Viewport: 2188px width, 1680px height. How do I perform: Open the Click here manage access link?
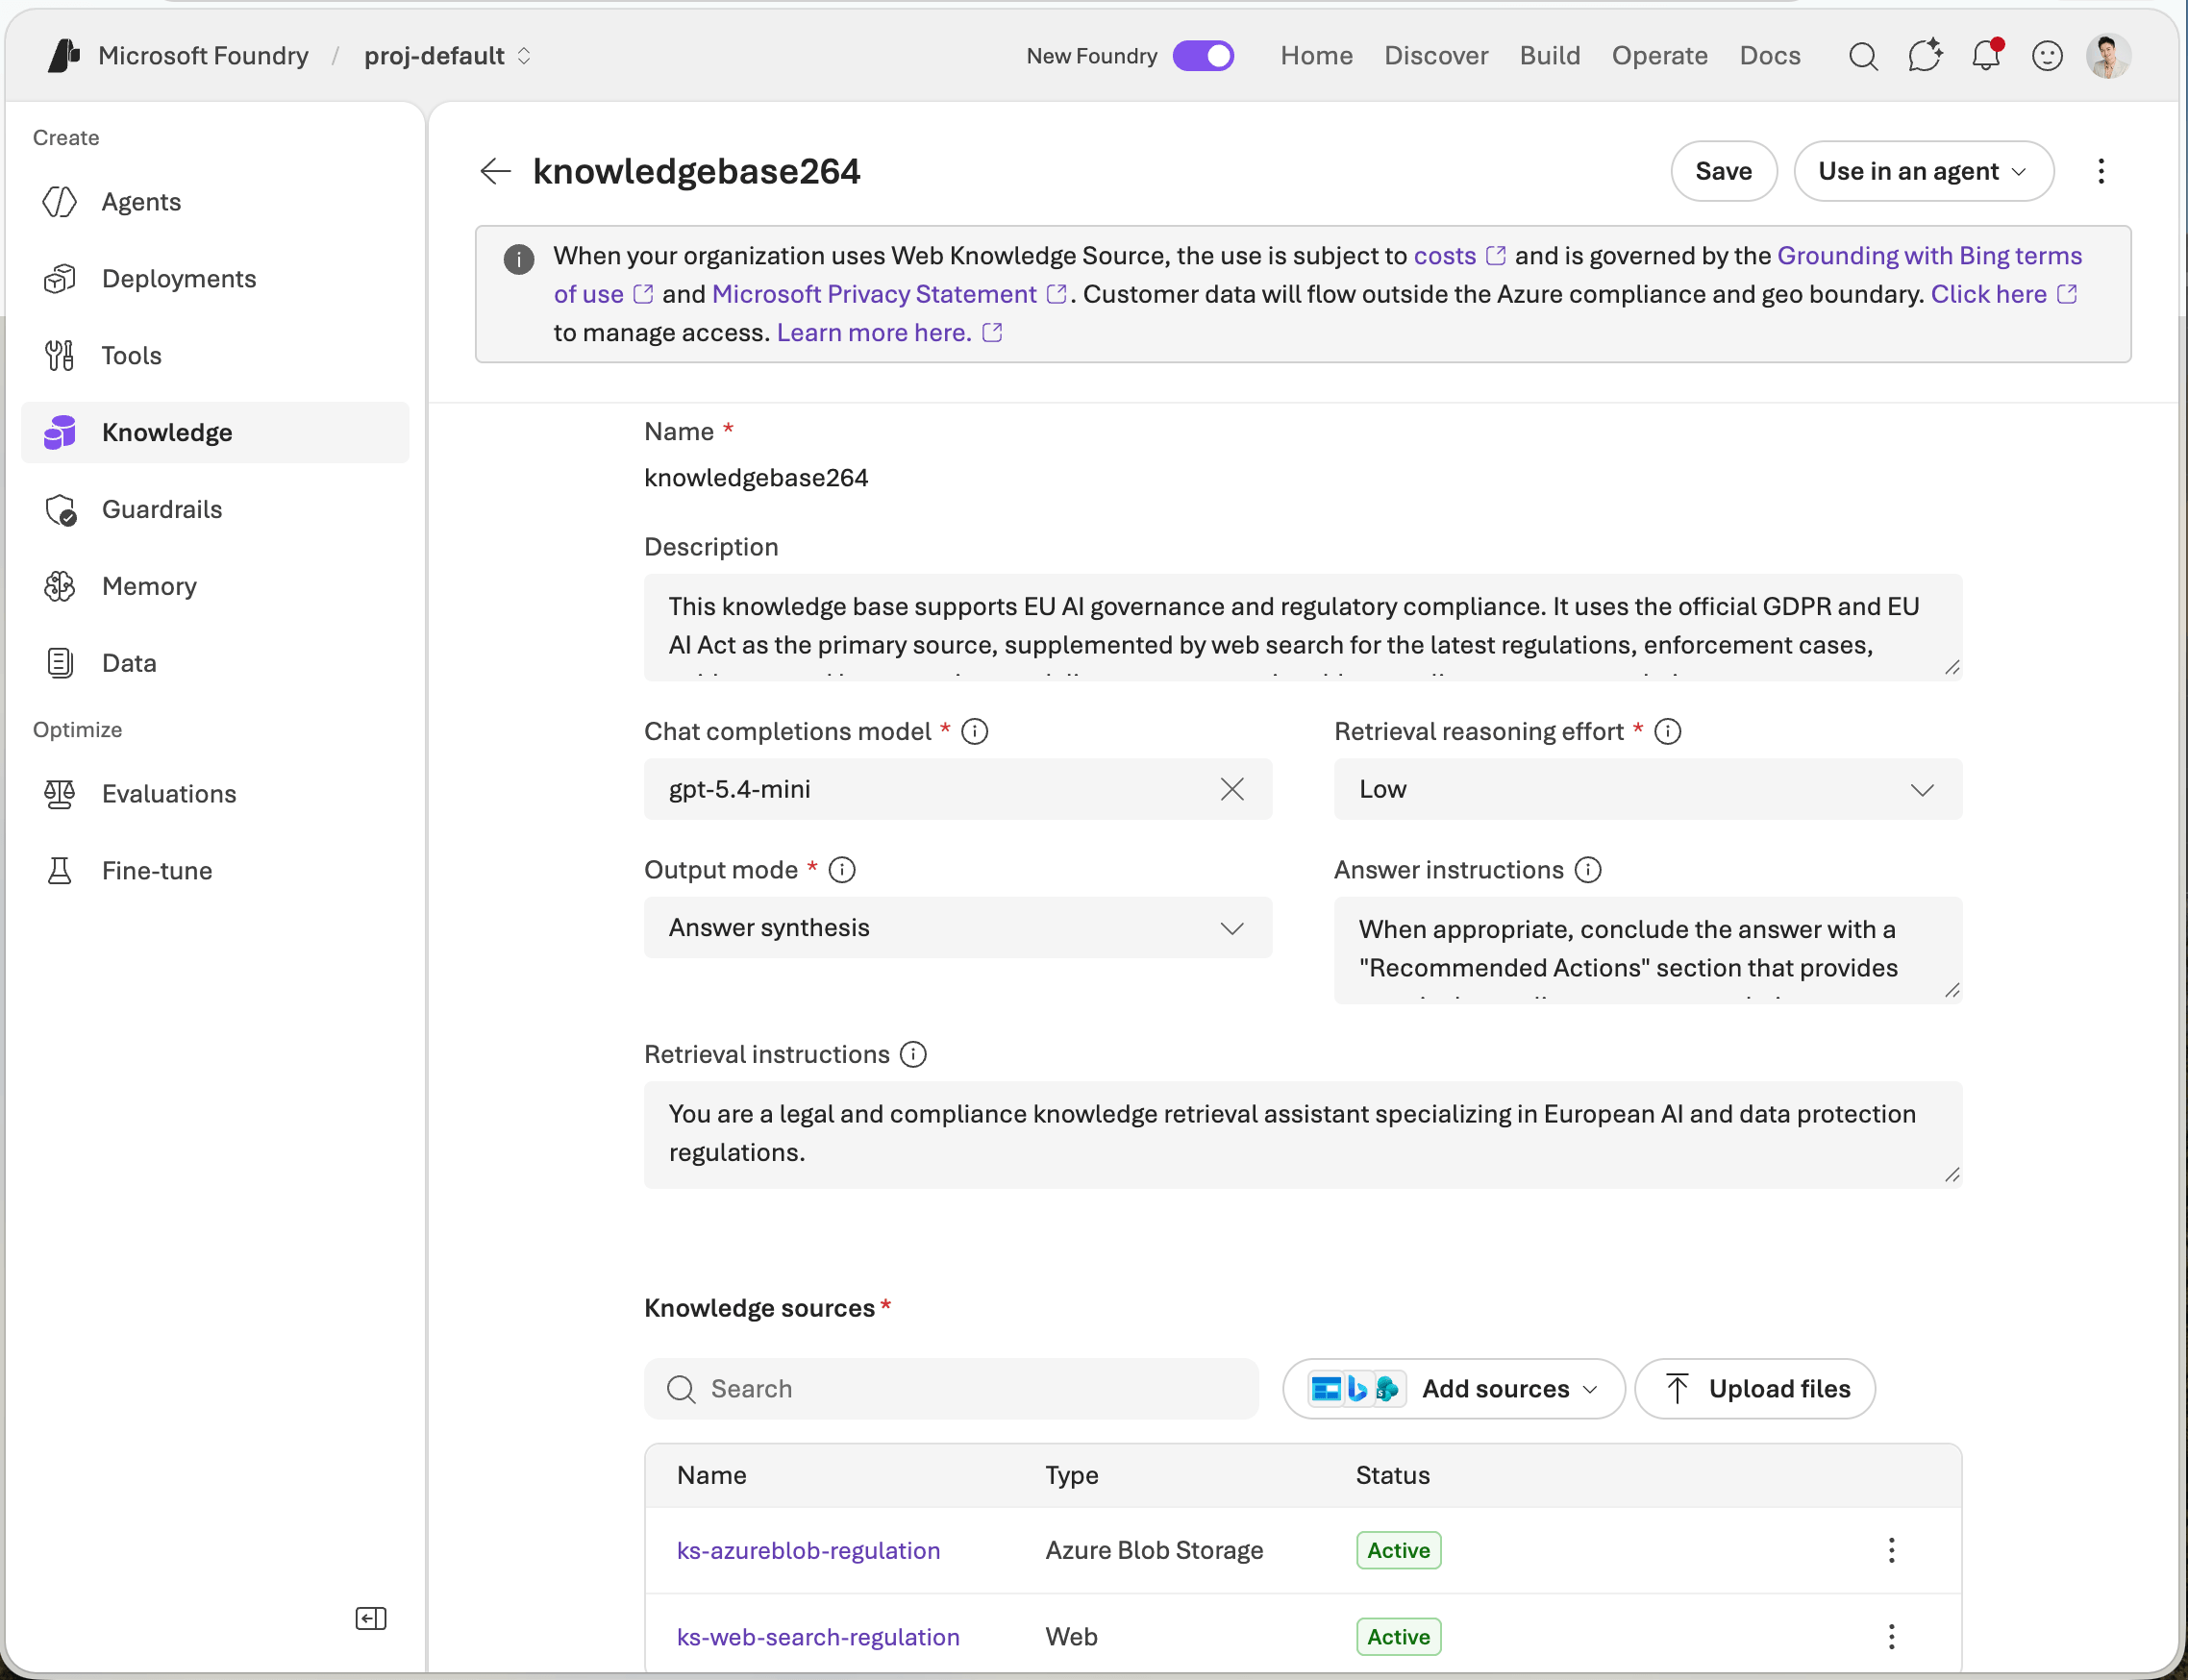click(x=2004, y=294)
